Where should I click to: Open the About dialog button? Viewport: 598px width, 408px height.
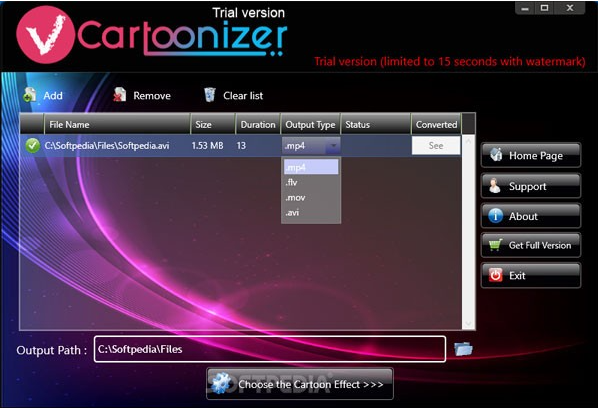[x=530, y=216]
